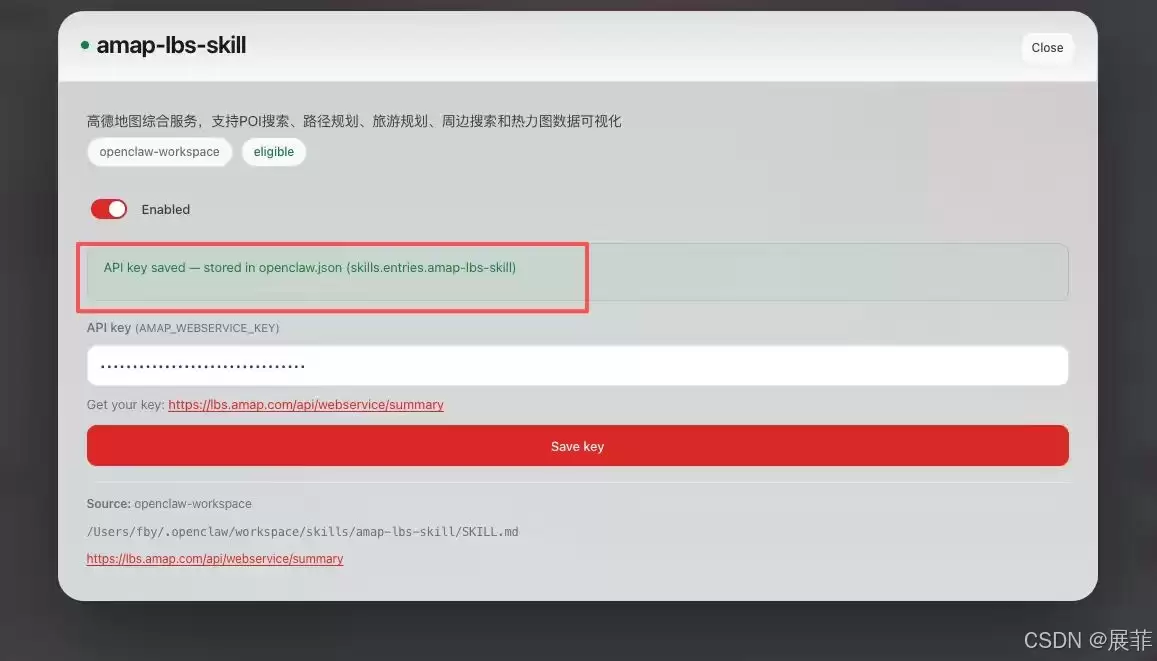Click the Save key button
Viewport: 1157px width, 661px height.
click(x=577, y=446)
